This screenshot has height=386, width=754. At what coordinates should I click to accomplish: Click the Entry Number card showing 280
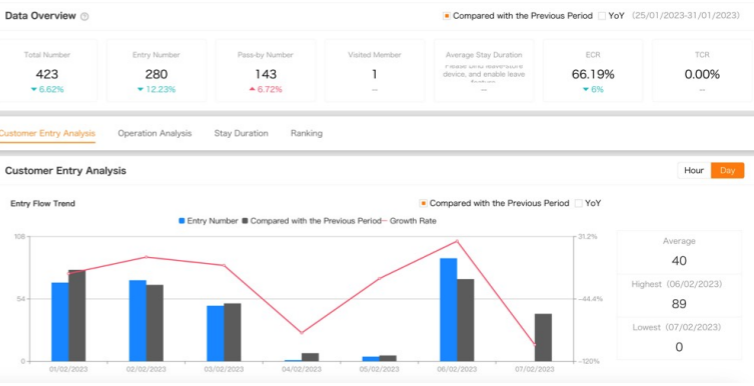[156, 71]
